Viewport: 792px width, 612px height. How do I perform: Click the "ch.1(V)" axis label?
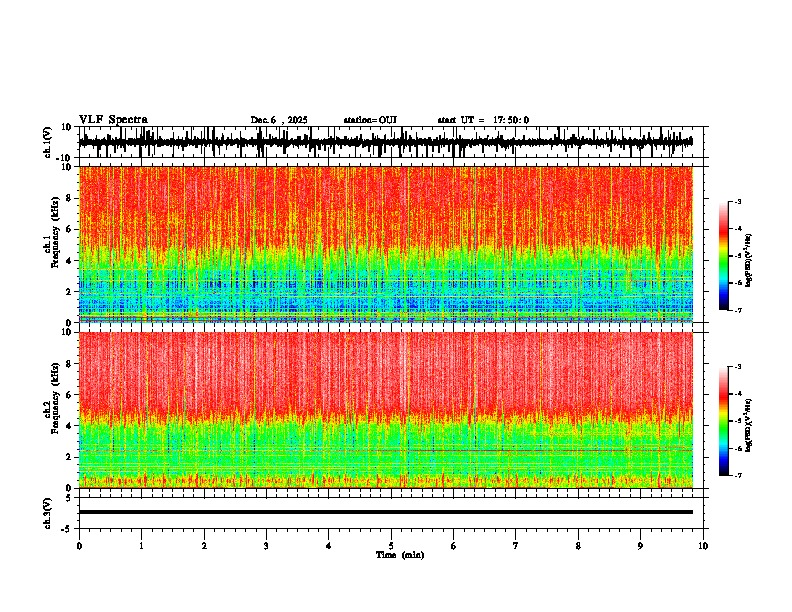pos(48,142)
